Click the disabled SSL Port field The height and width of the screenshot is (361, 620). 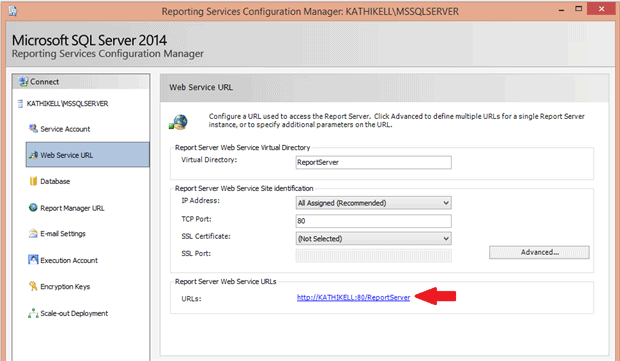click(x=373, y=255)
